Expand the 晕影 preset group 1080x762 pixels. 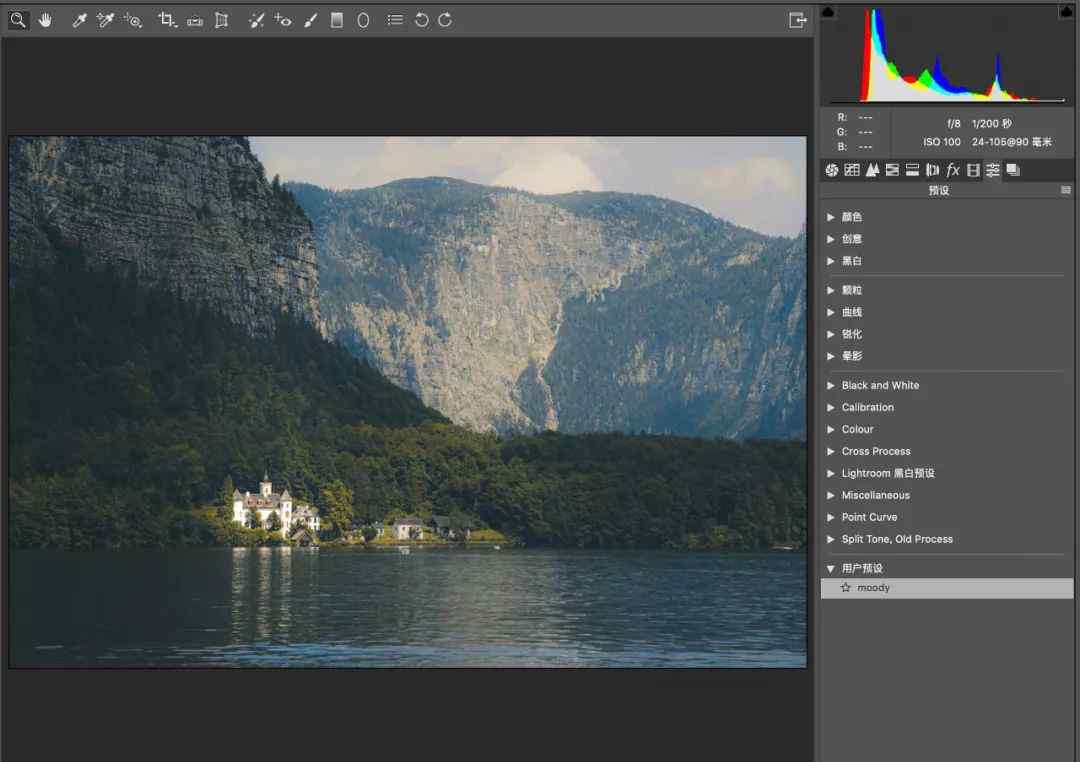pos(831,356)
